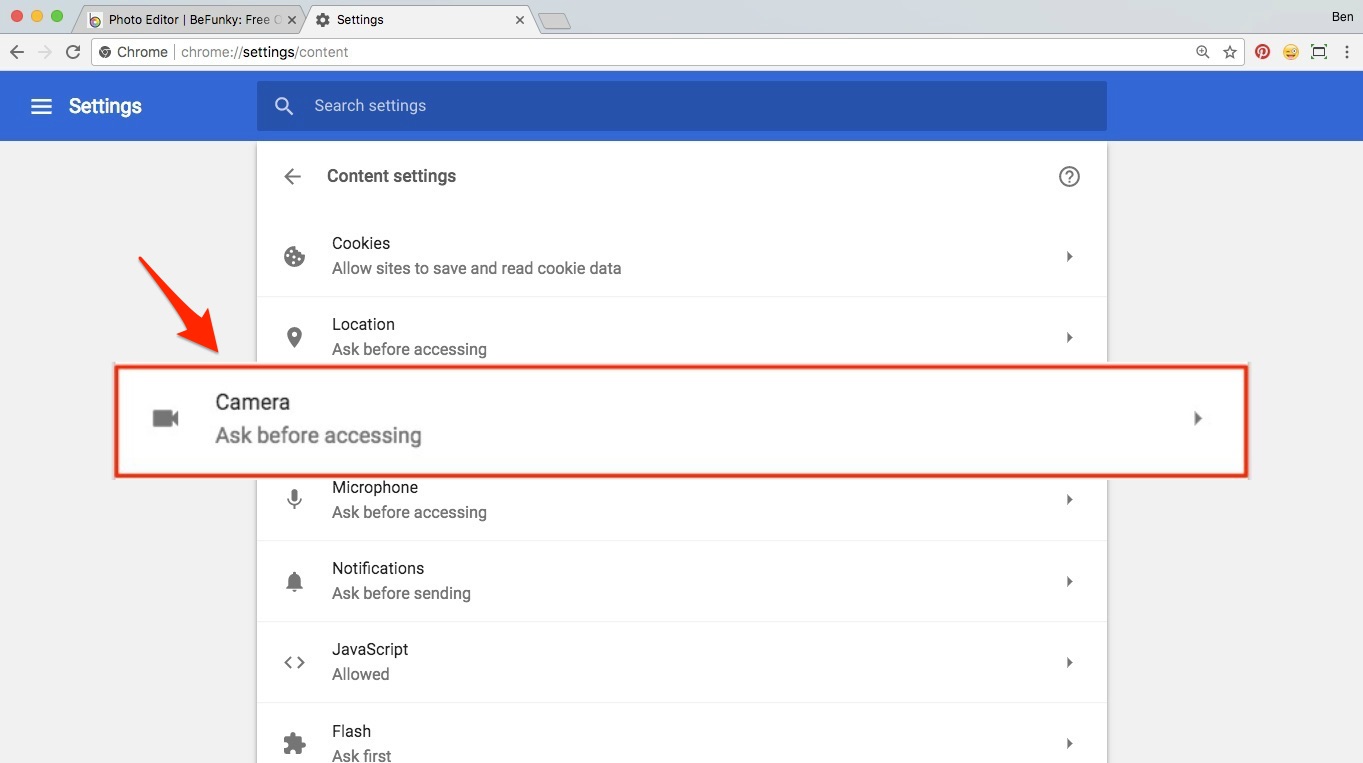Click the Chrome icon in the address bar
The height and width of the screenshot is (763, 1363).
[105, 52]
